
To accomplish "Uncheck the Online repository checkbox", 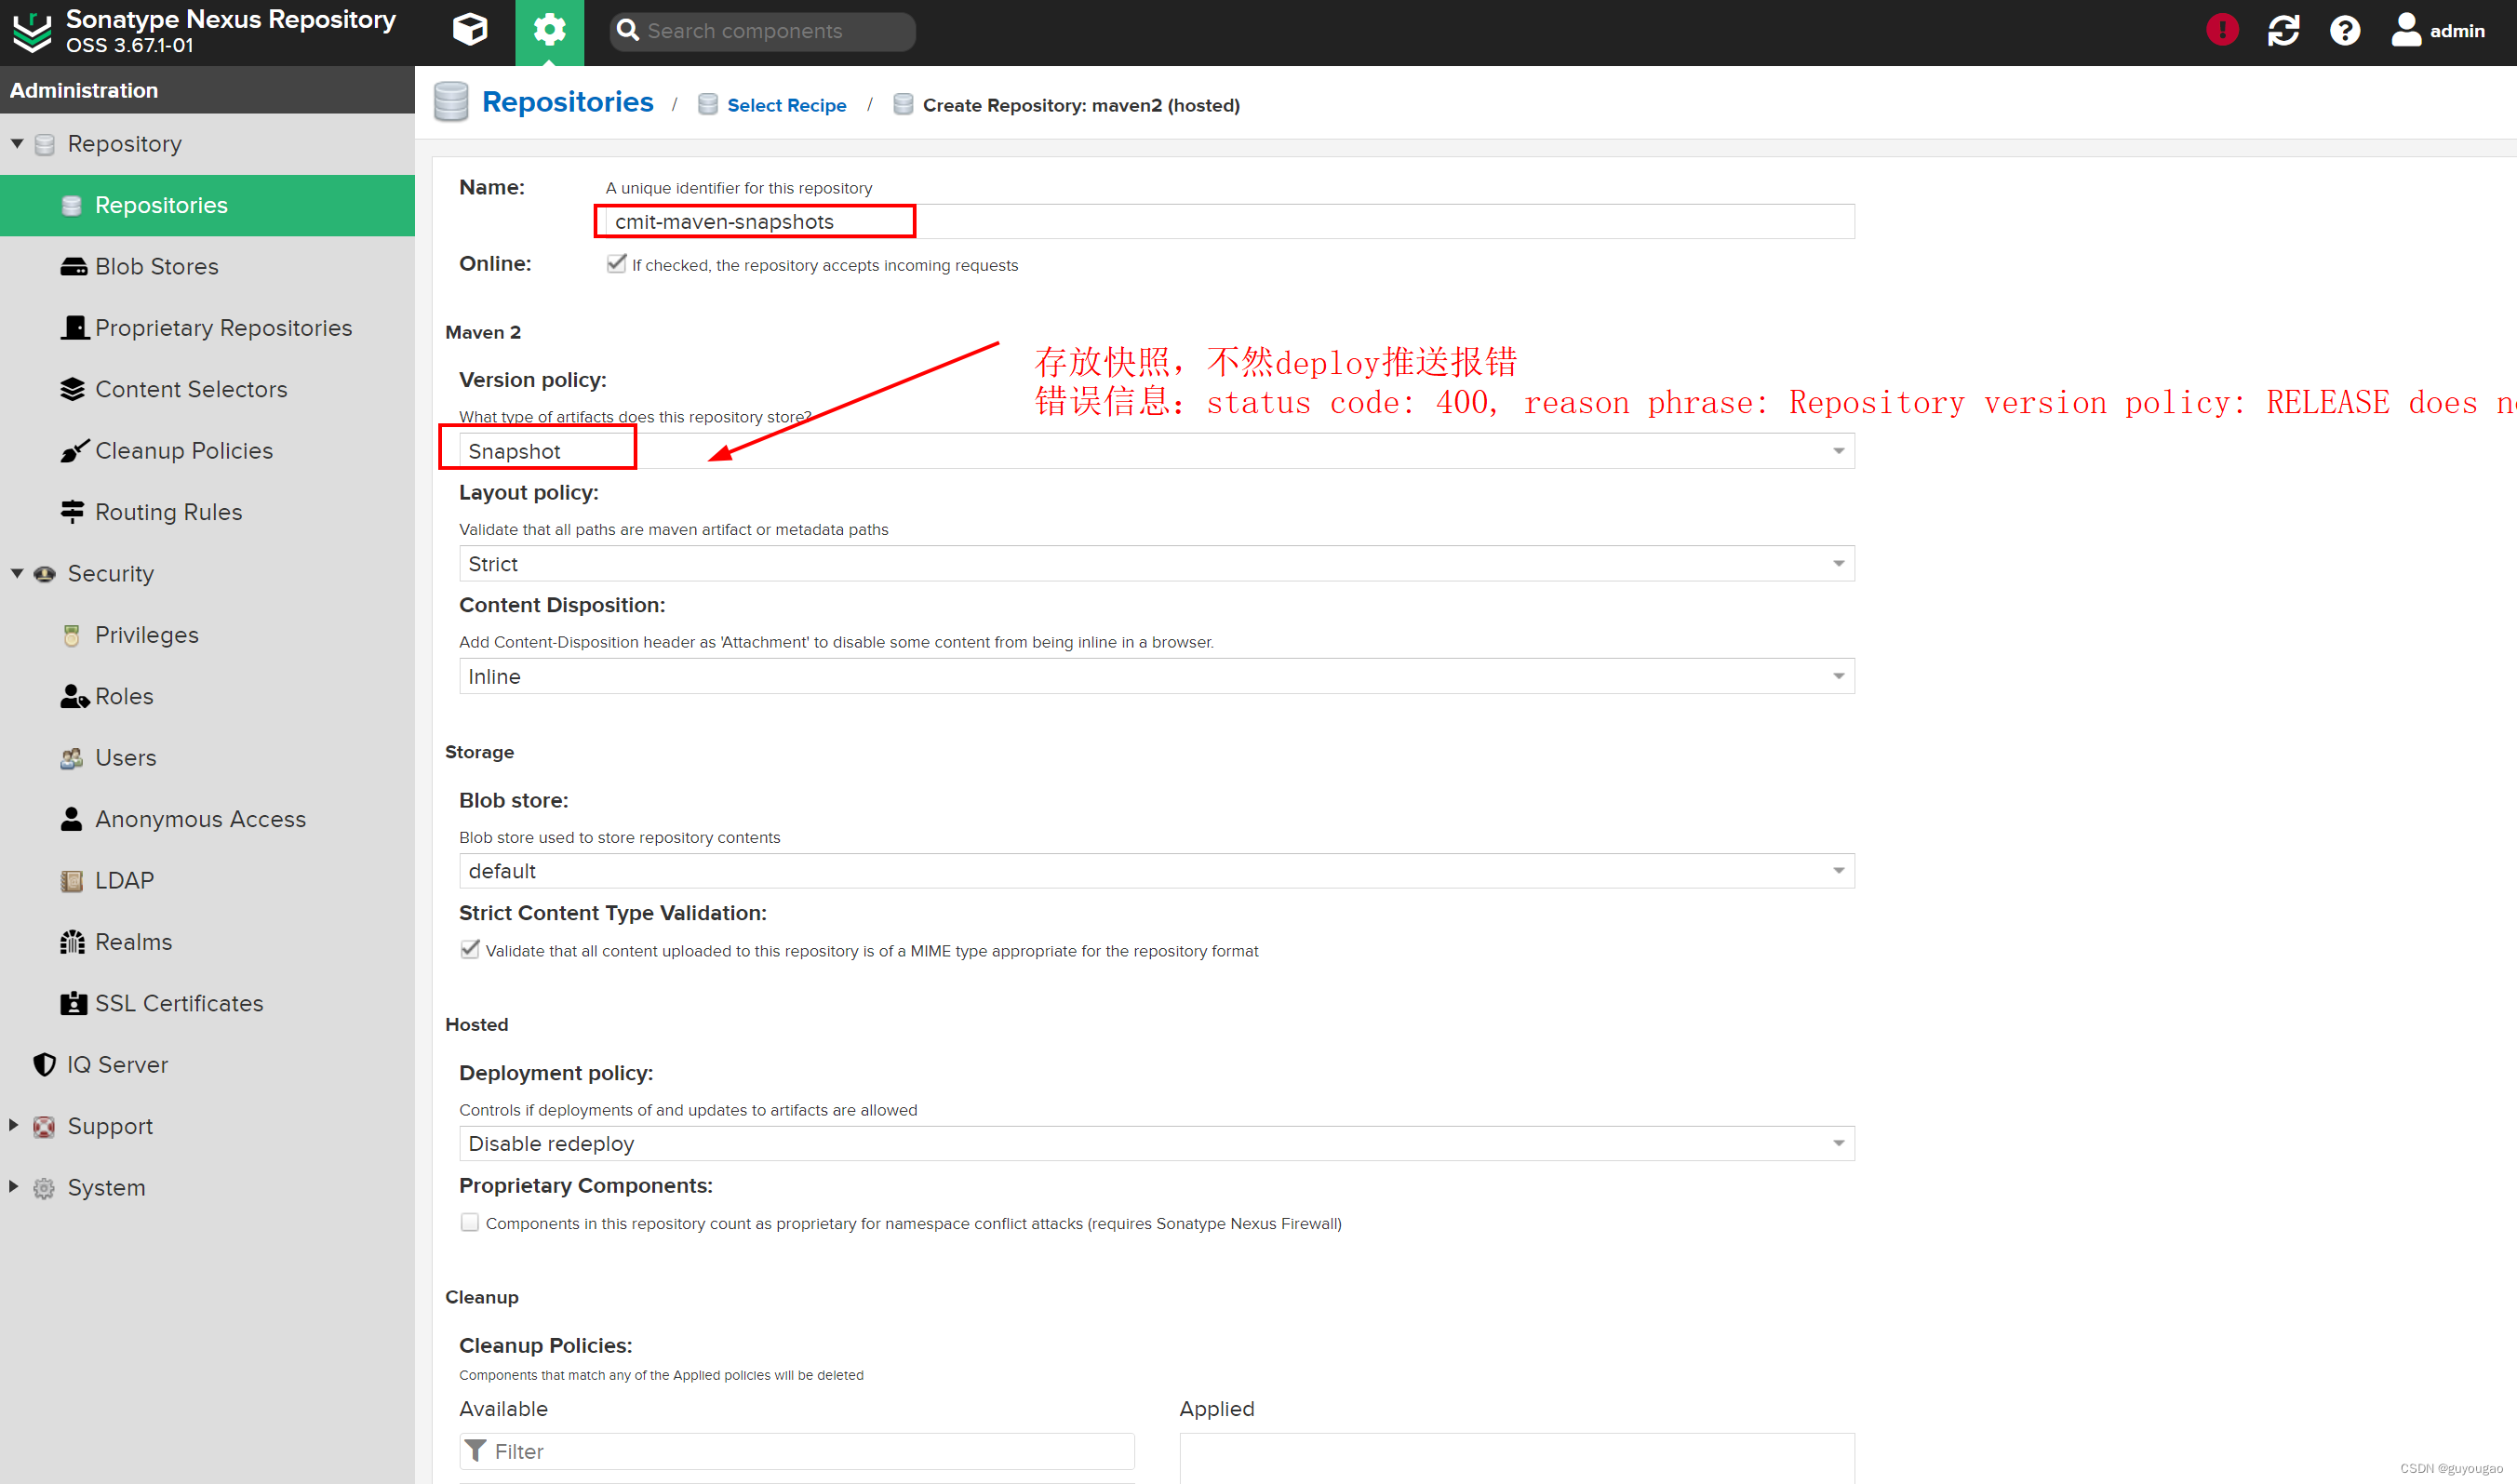I will click(x=617, y=263).
